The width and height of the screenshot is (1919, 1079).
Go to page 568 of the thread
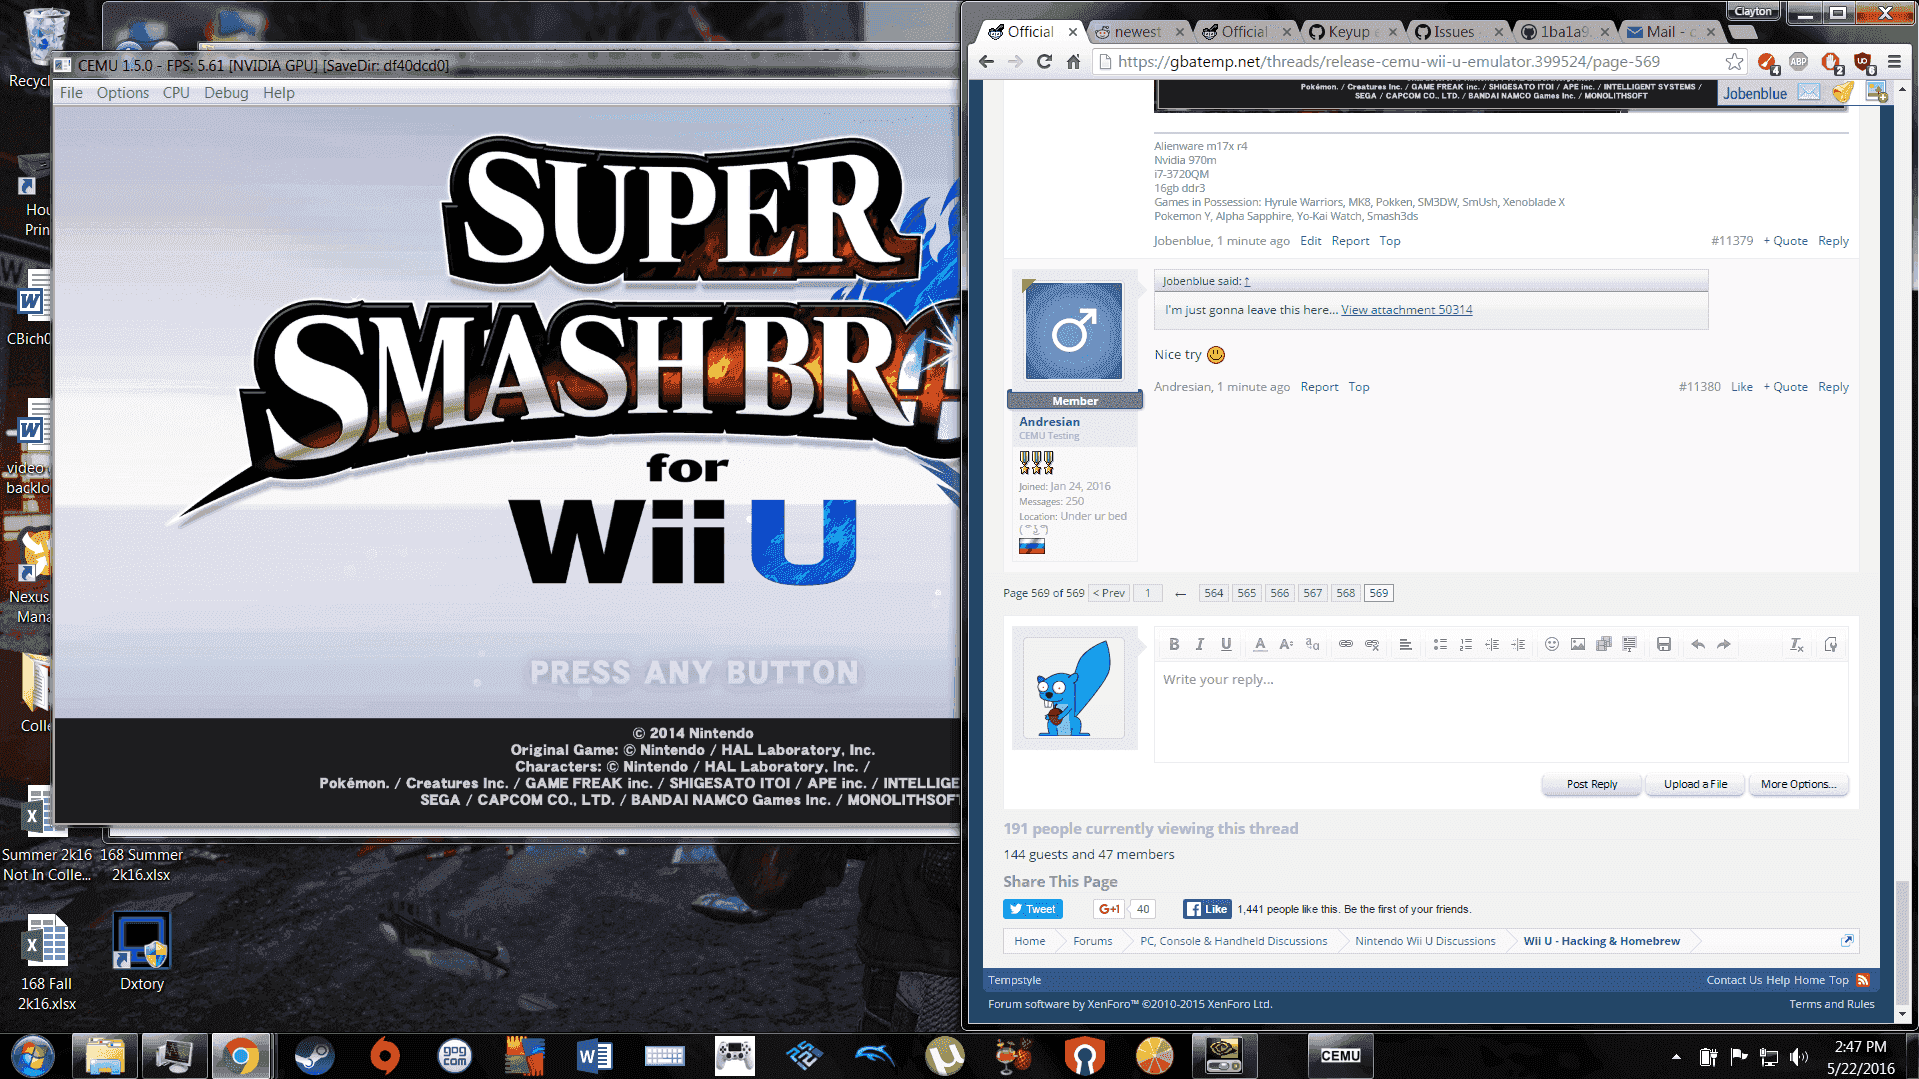pos(1345,593)
